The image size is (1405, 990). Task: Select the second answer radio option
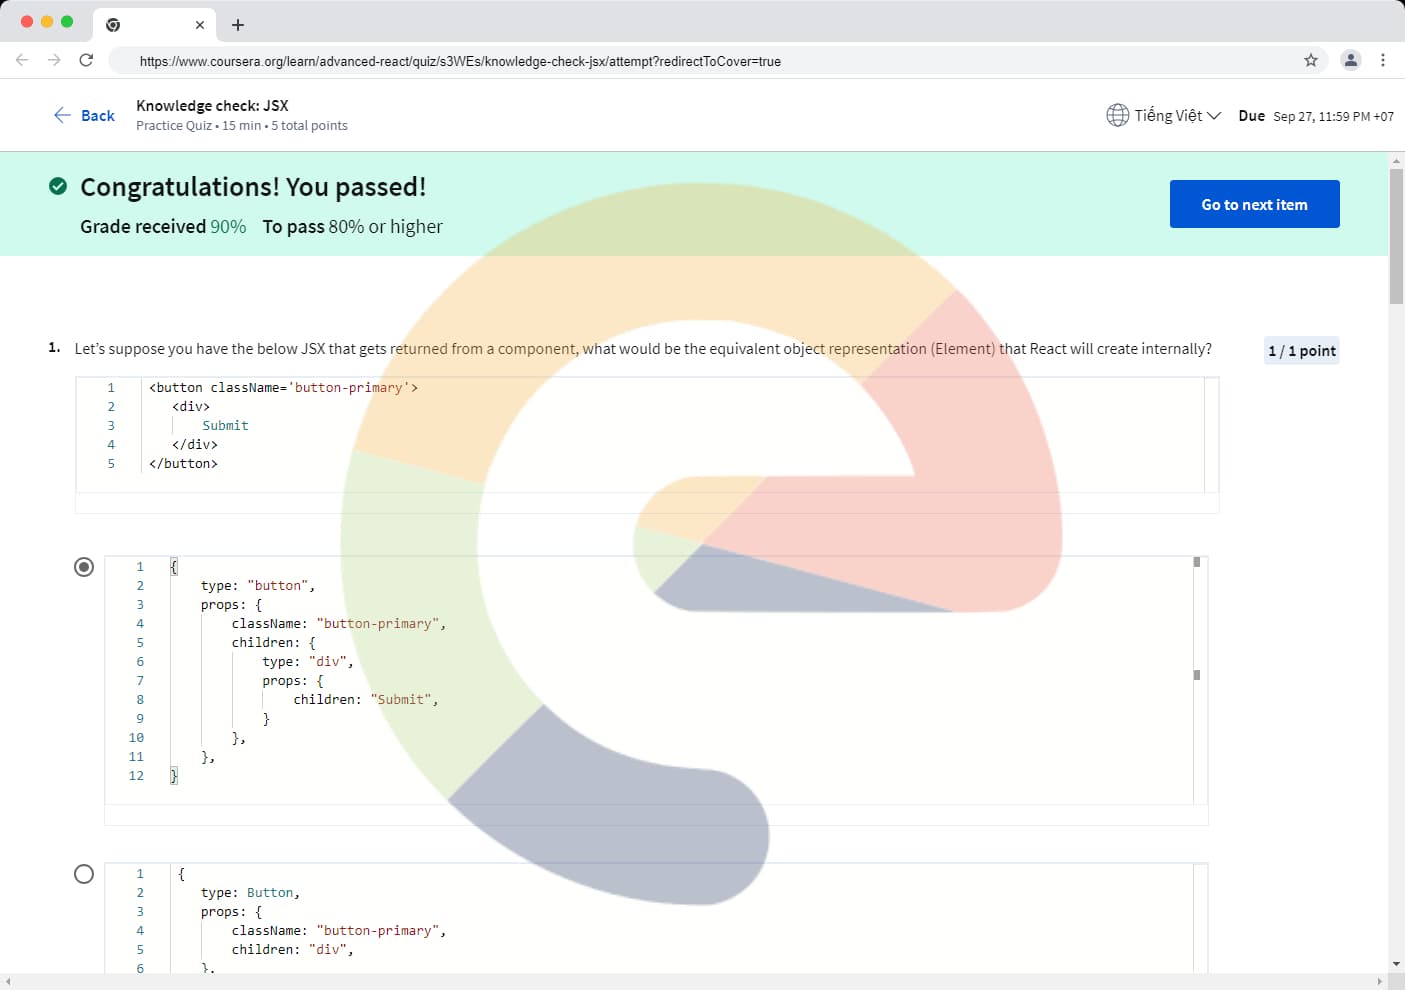pyautogui.click(x=84, y=874)
